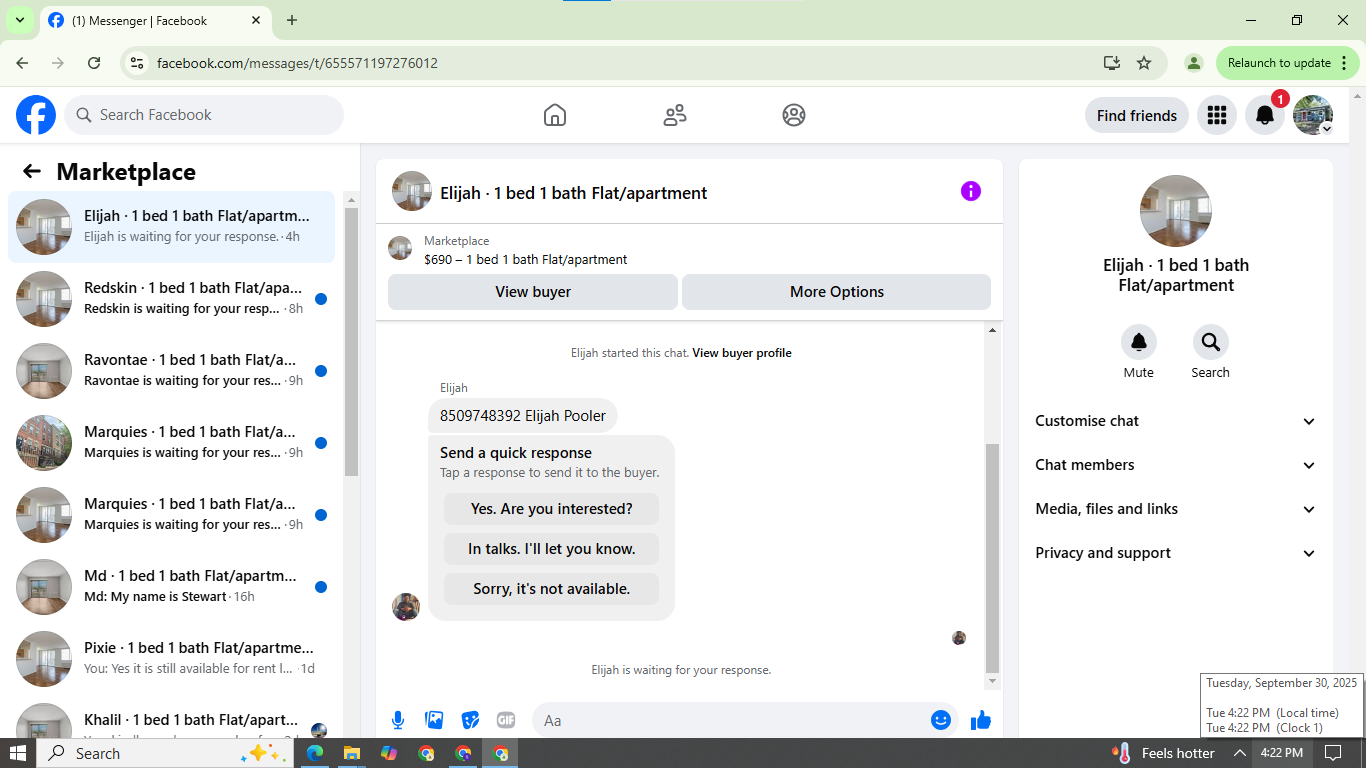The width and height of the screenshot is (1366, 768).
Task: Click the Find friends button
Action: (x=1137, y=115)
